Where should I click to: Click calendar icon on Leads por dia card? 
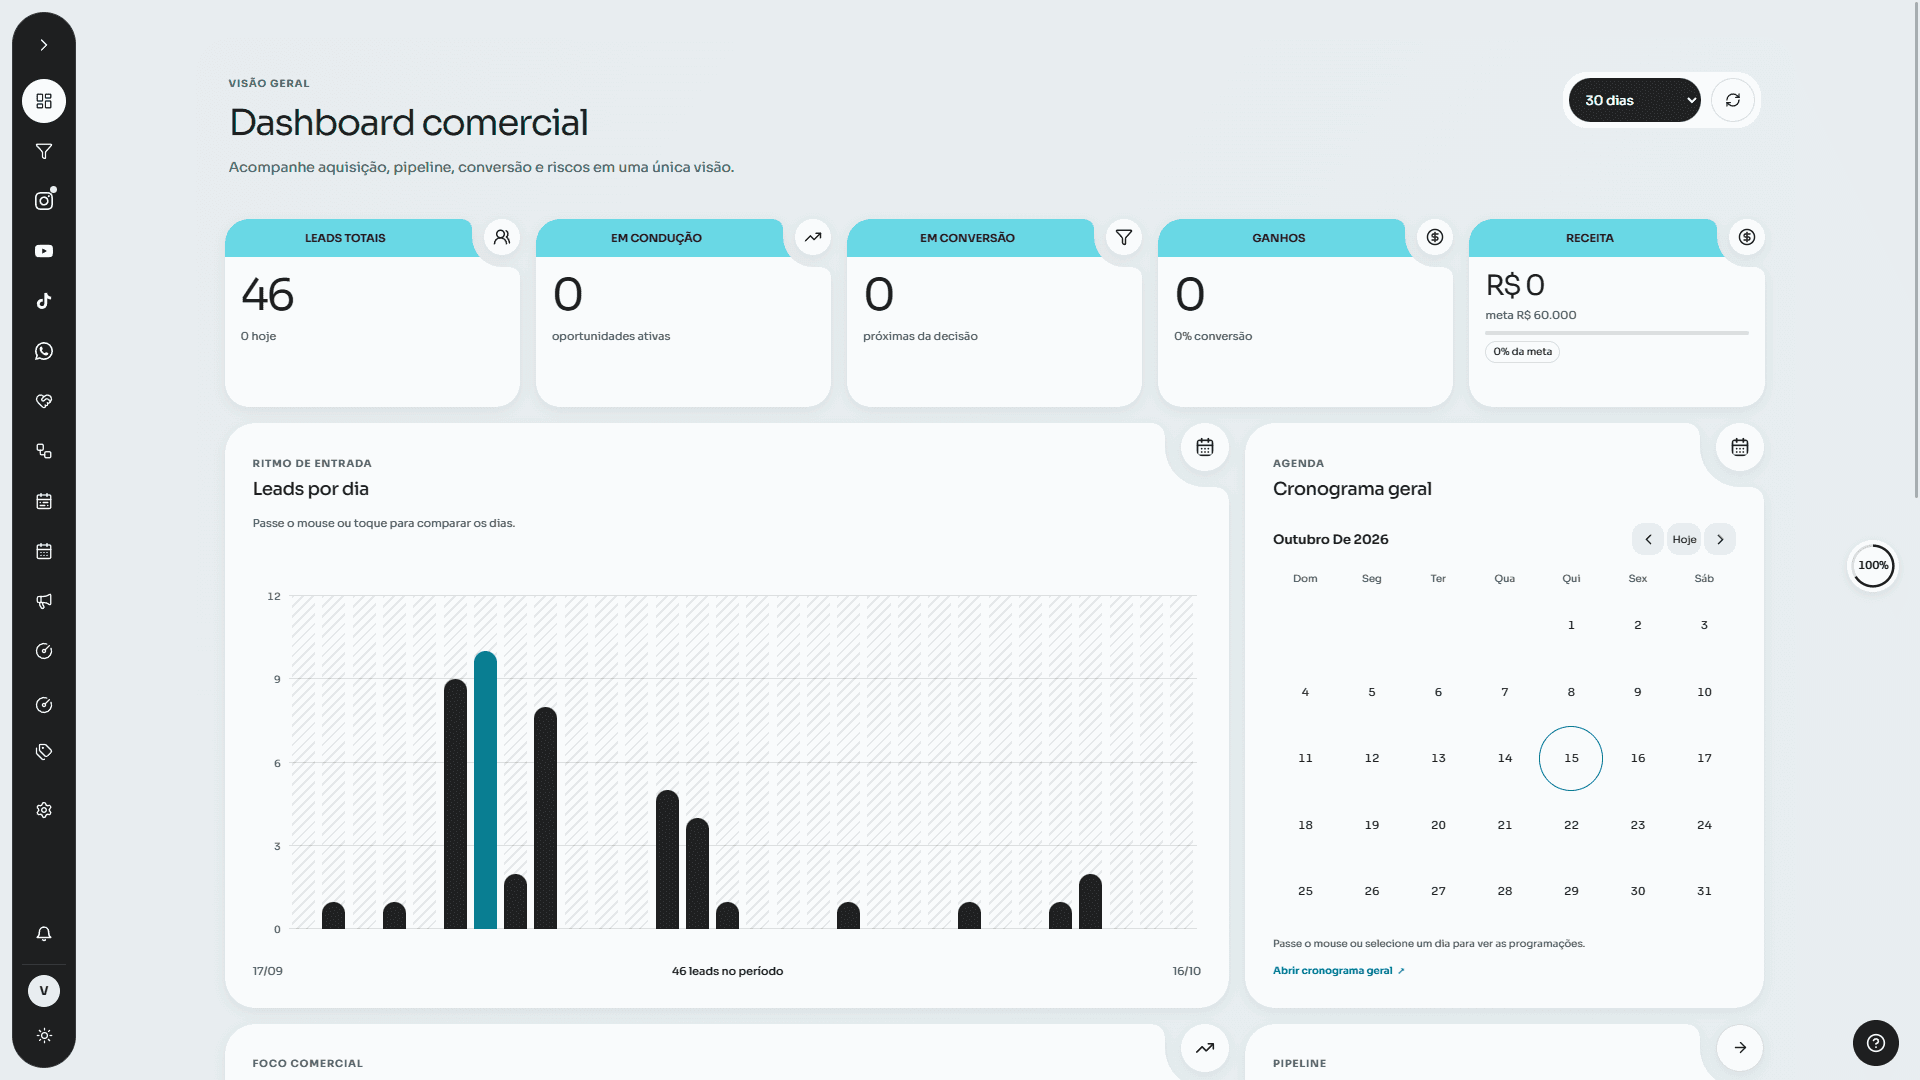(1205, 447)
